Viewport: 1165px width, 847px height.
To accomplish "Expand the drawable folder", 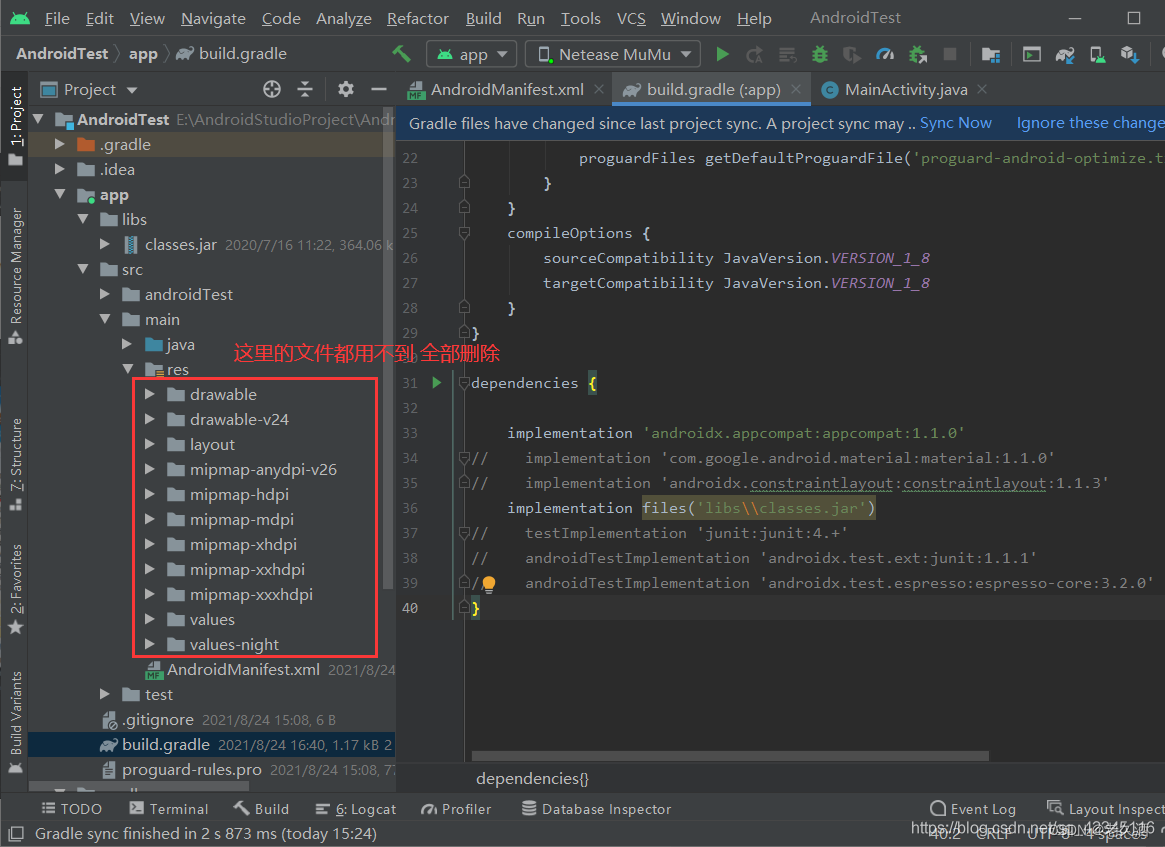I will 148,394.
